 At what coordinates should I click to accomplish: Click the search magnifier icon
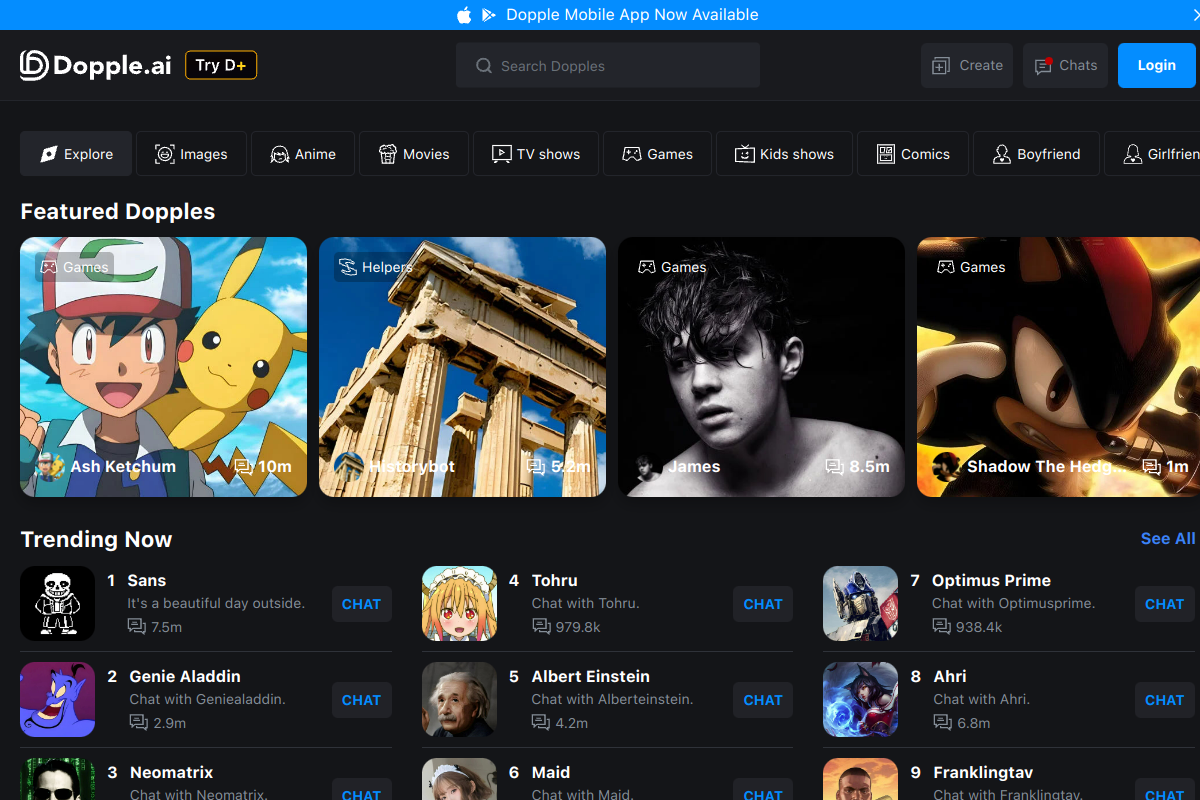(484, 66)
